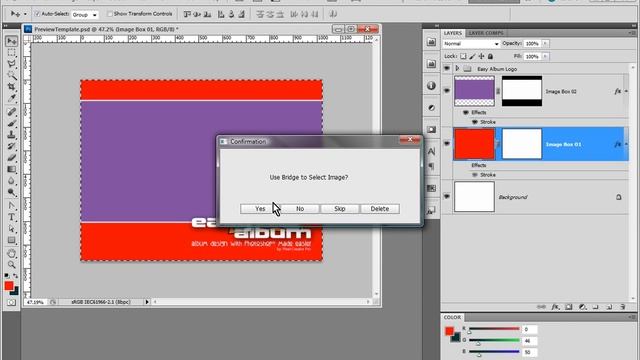Select the Brush tool
Screen dimensions: 640x360
[11, 123]
